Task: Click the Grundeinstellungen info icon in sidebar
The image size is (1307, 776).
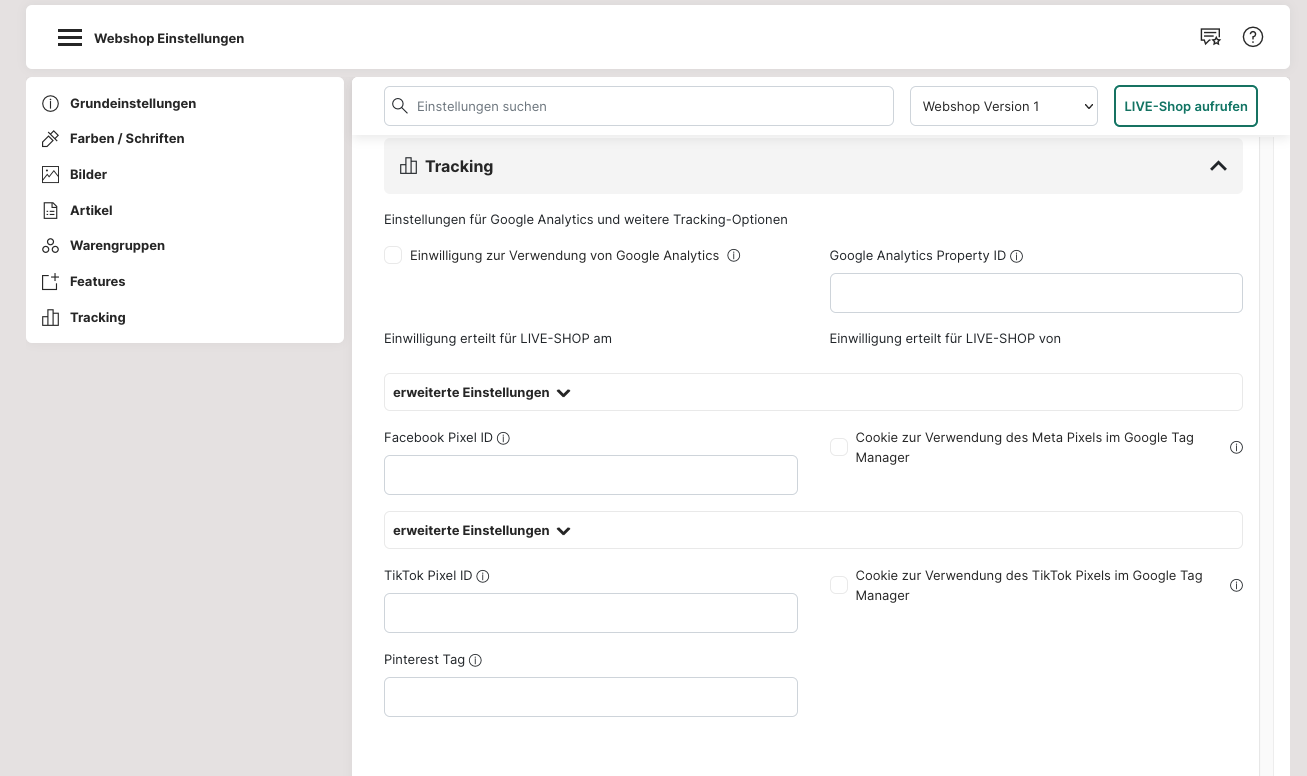Action: (50, 103)
